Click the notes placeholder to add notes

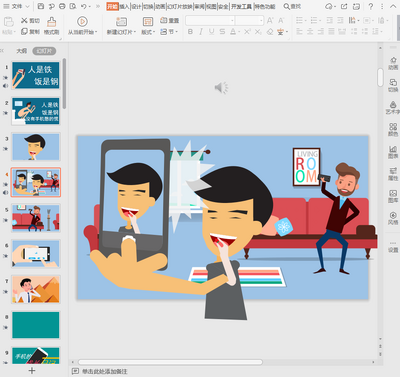105,371
